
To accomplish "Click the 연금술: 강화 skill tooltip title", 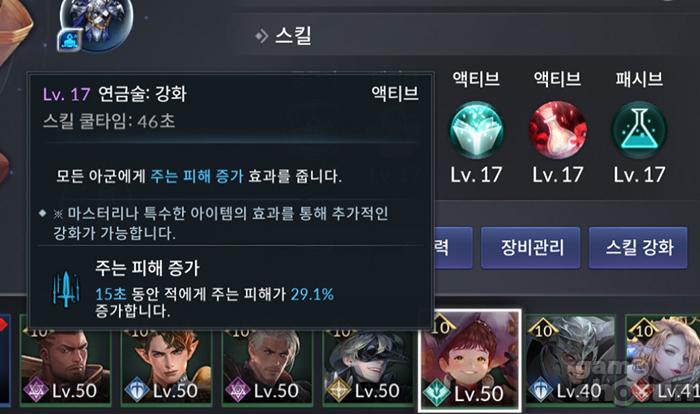I will (x=142, y=94).
